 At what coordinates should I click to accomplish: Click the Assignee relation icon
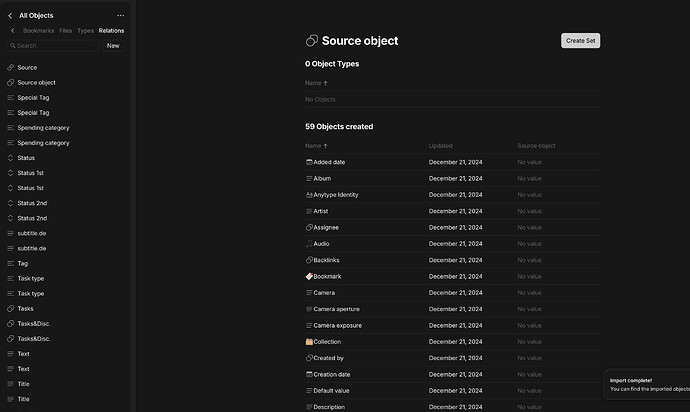click(309, 228)
